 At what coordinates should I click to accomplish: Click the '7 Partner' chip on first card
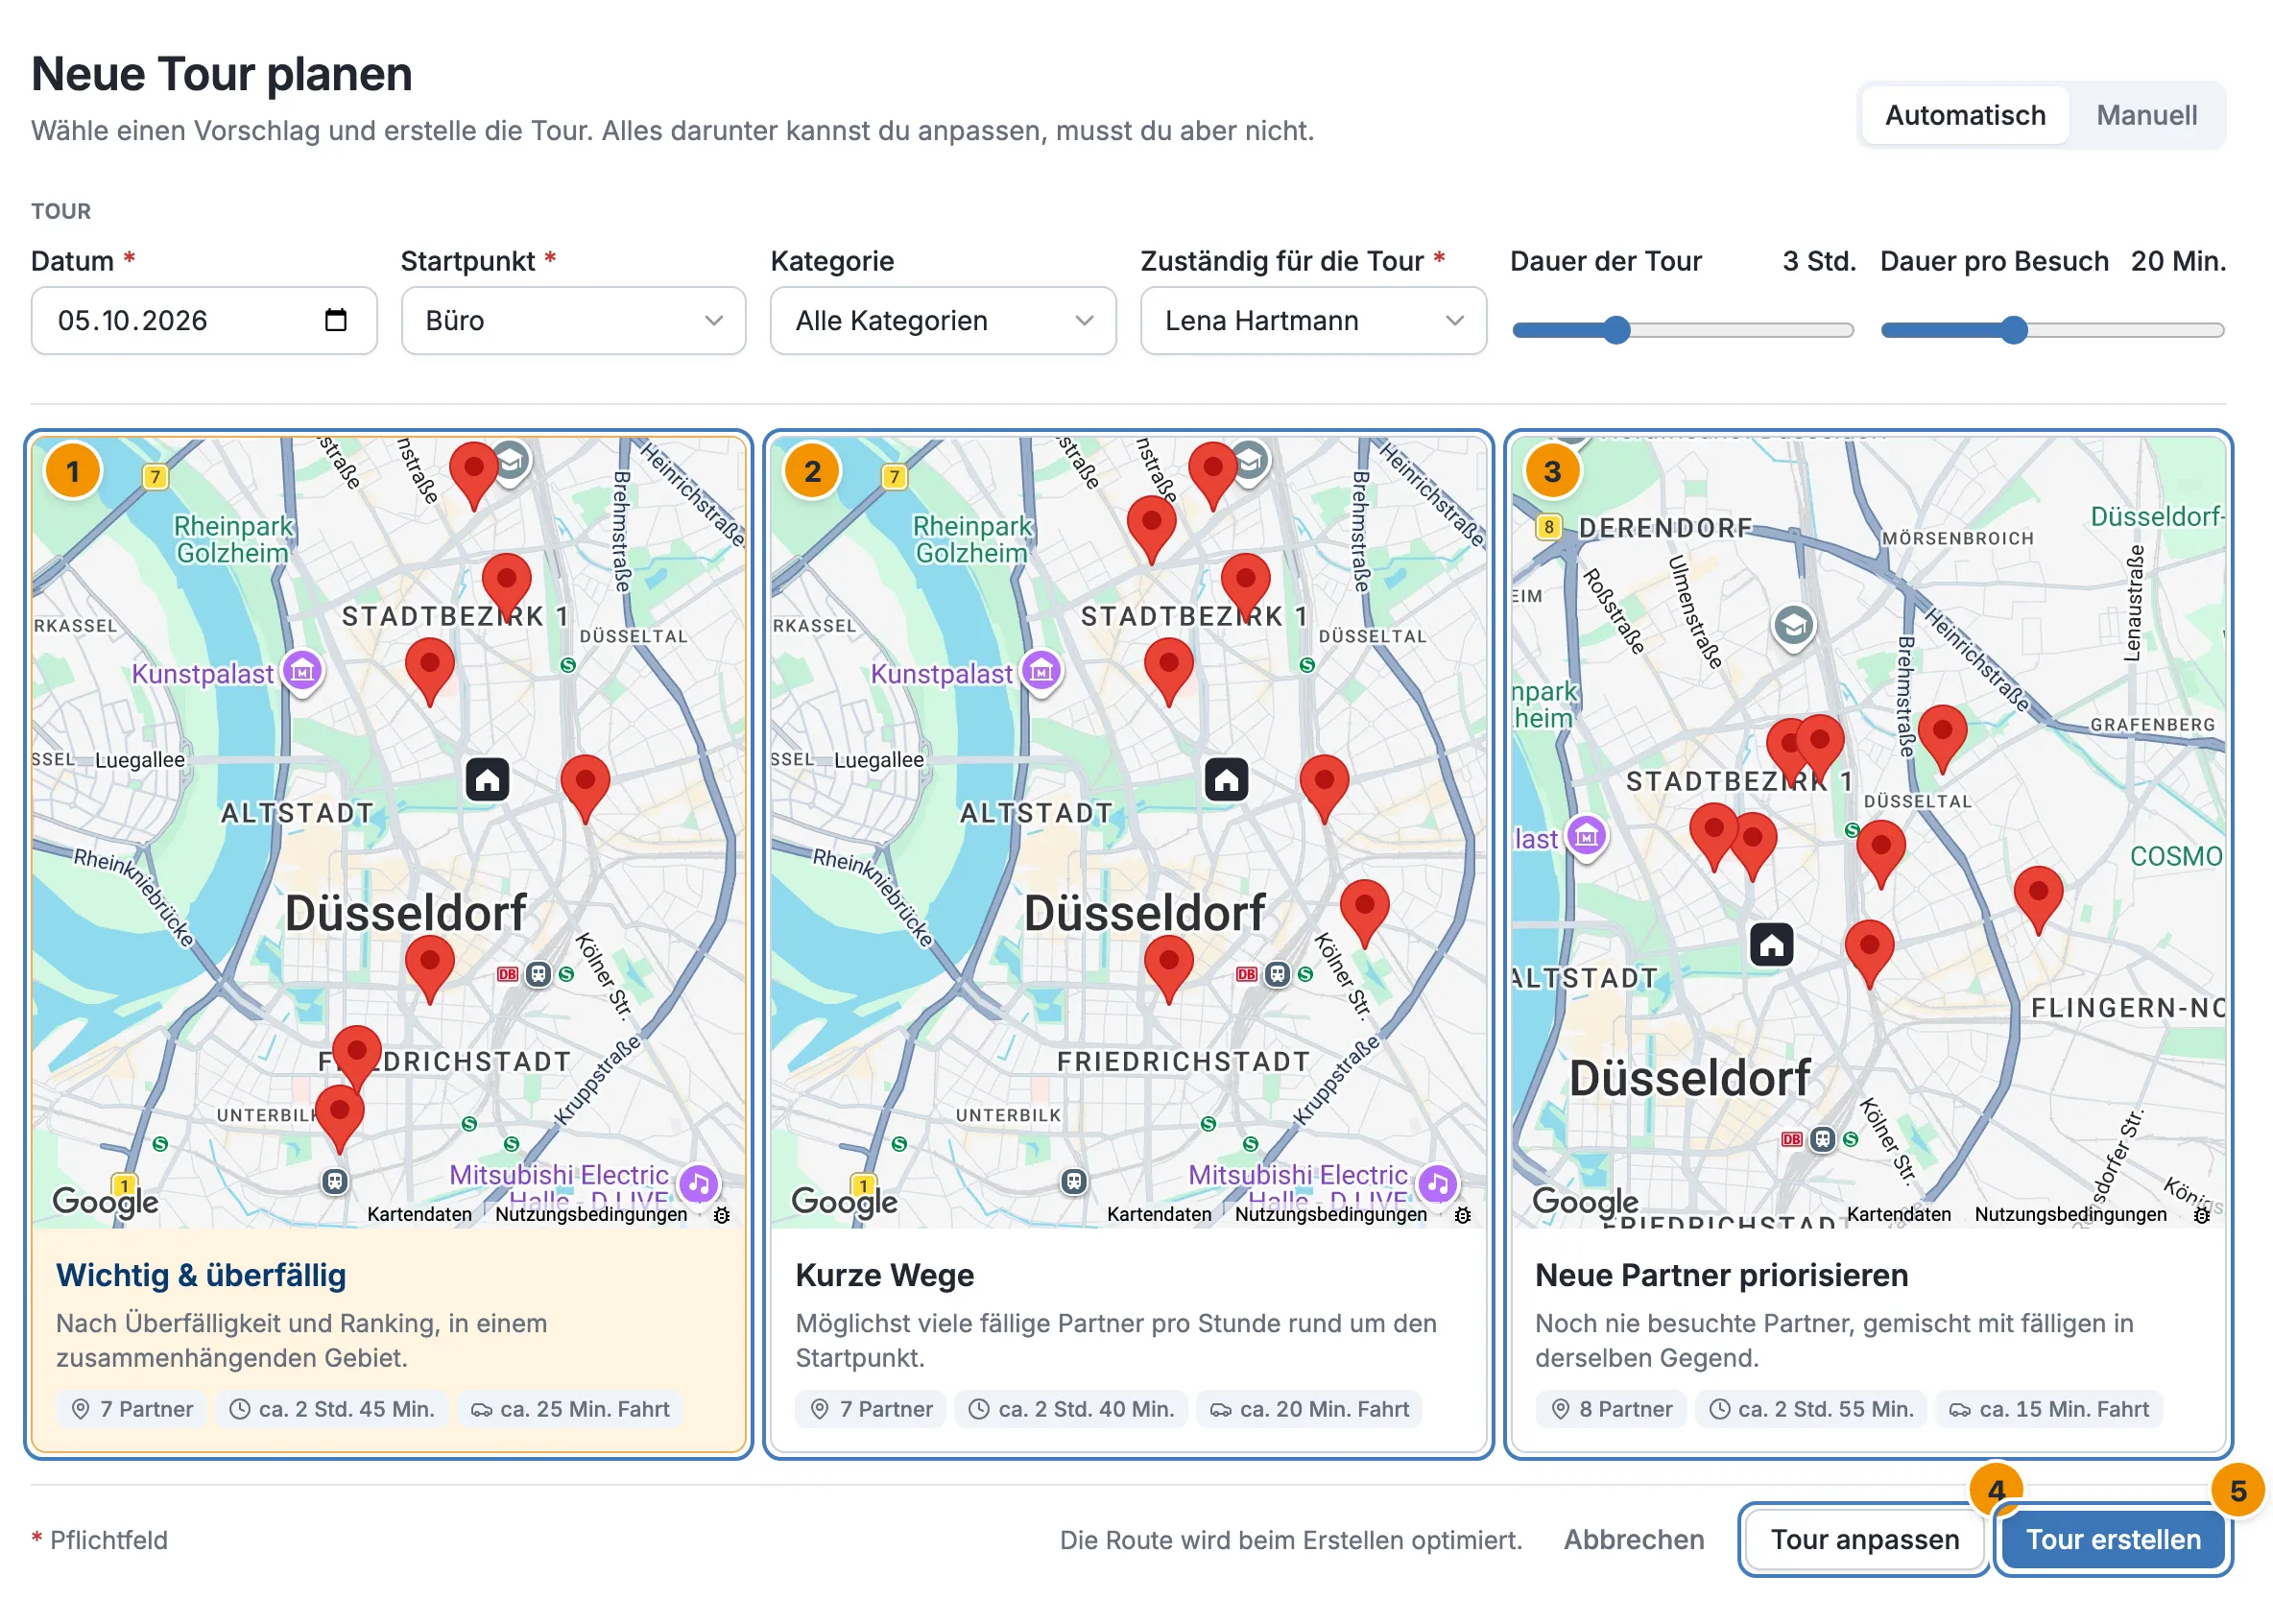(133, 1409)
